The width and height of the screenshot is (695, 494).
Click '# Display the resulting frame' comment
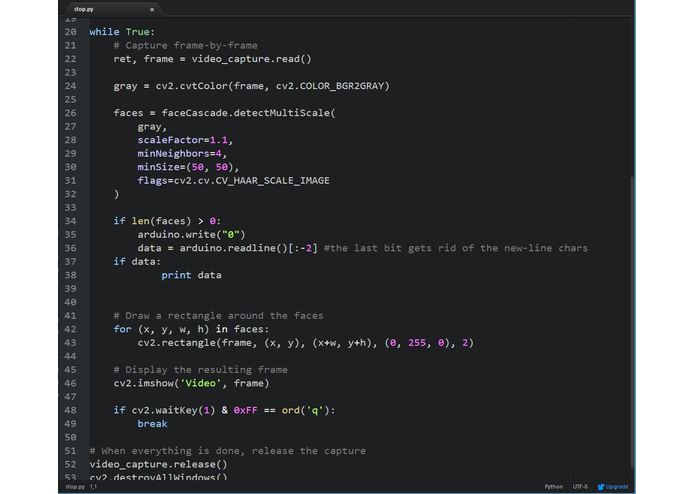click(x=200, y=370)
